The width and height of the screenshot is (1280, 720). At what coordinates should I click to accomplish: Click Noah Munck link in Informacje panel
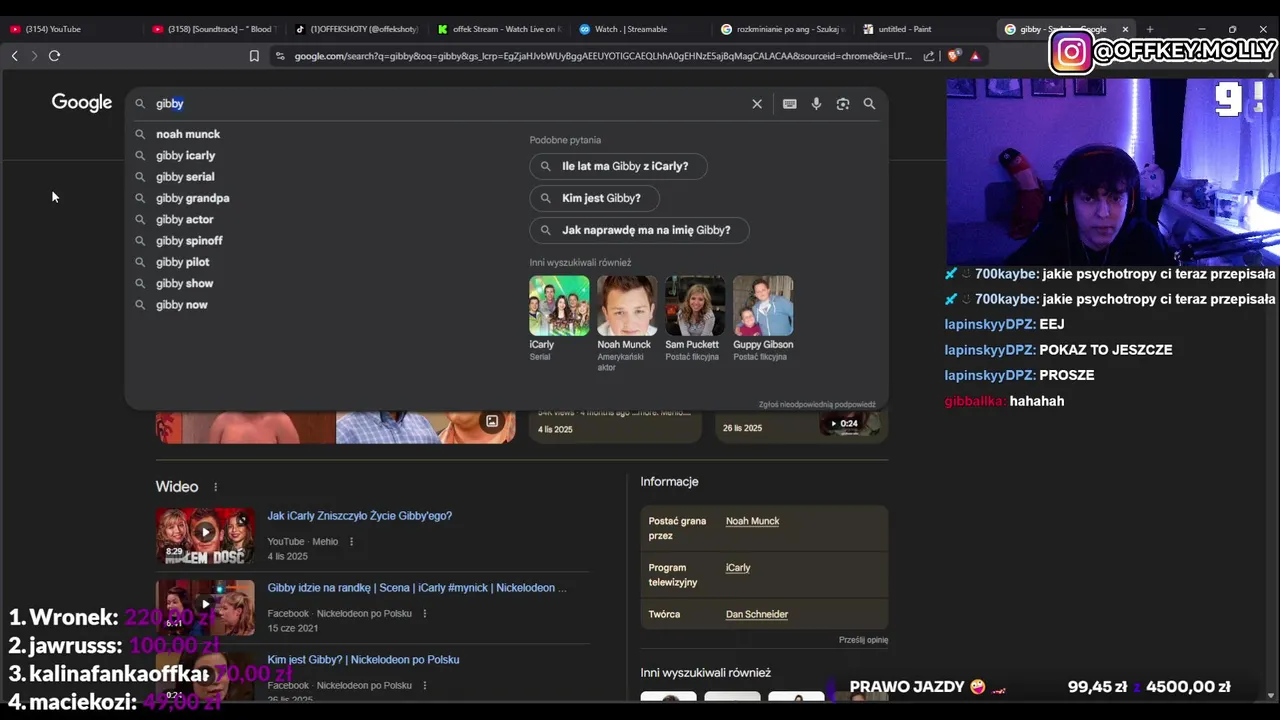(752, 521)
